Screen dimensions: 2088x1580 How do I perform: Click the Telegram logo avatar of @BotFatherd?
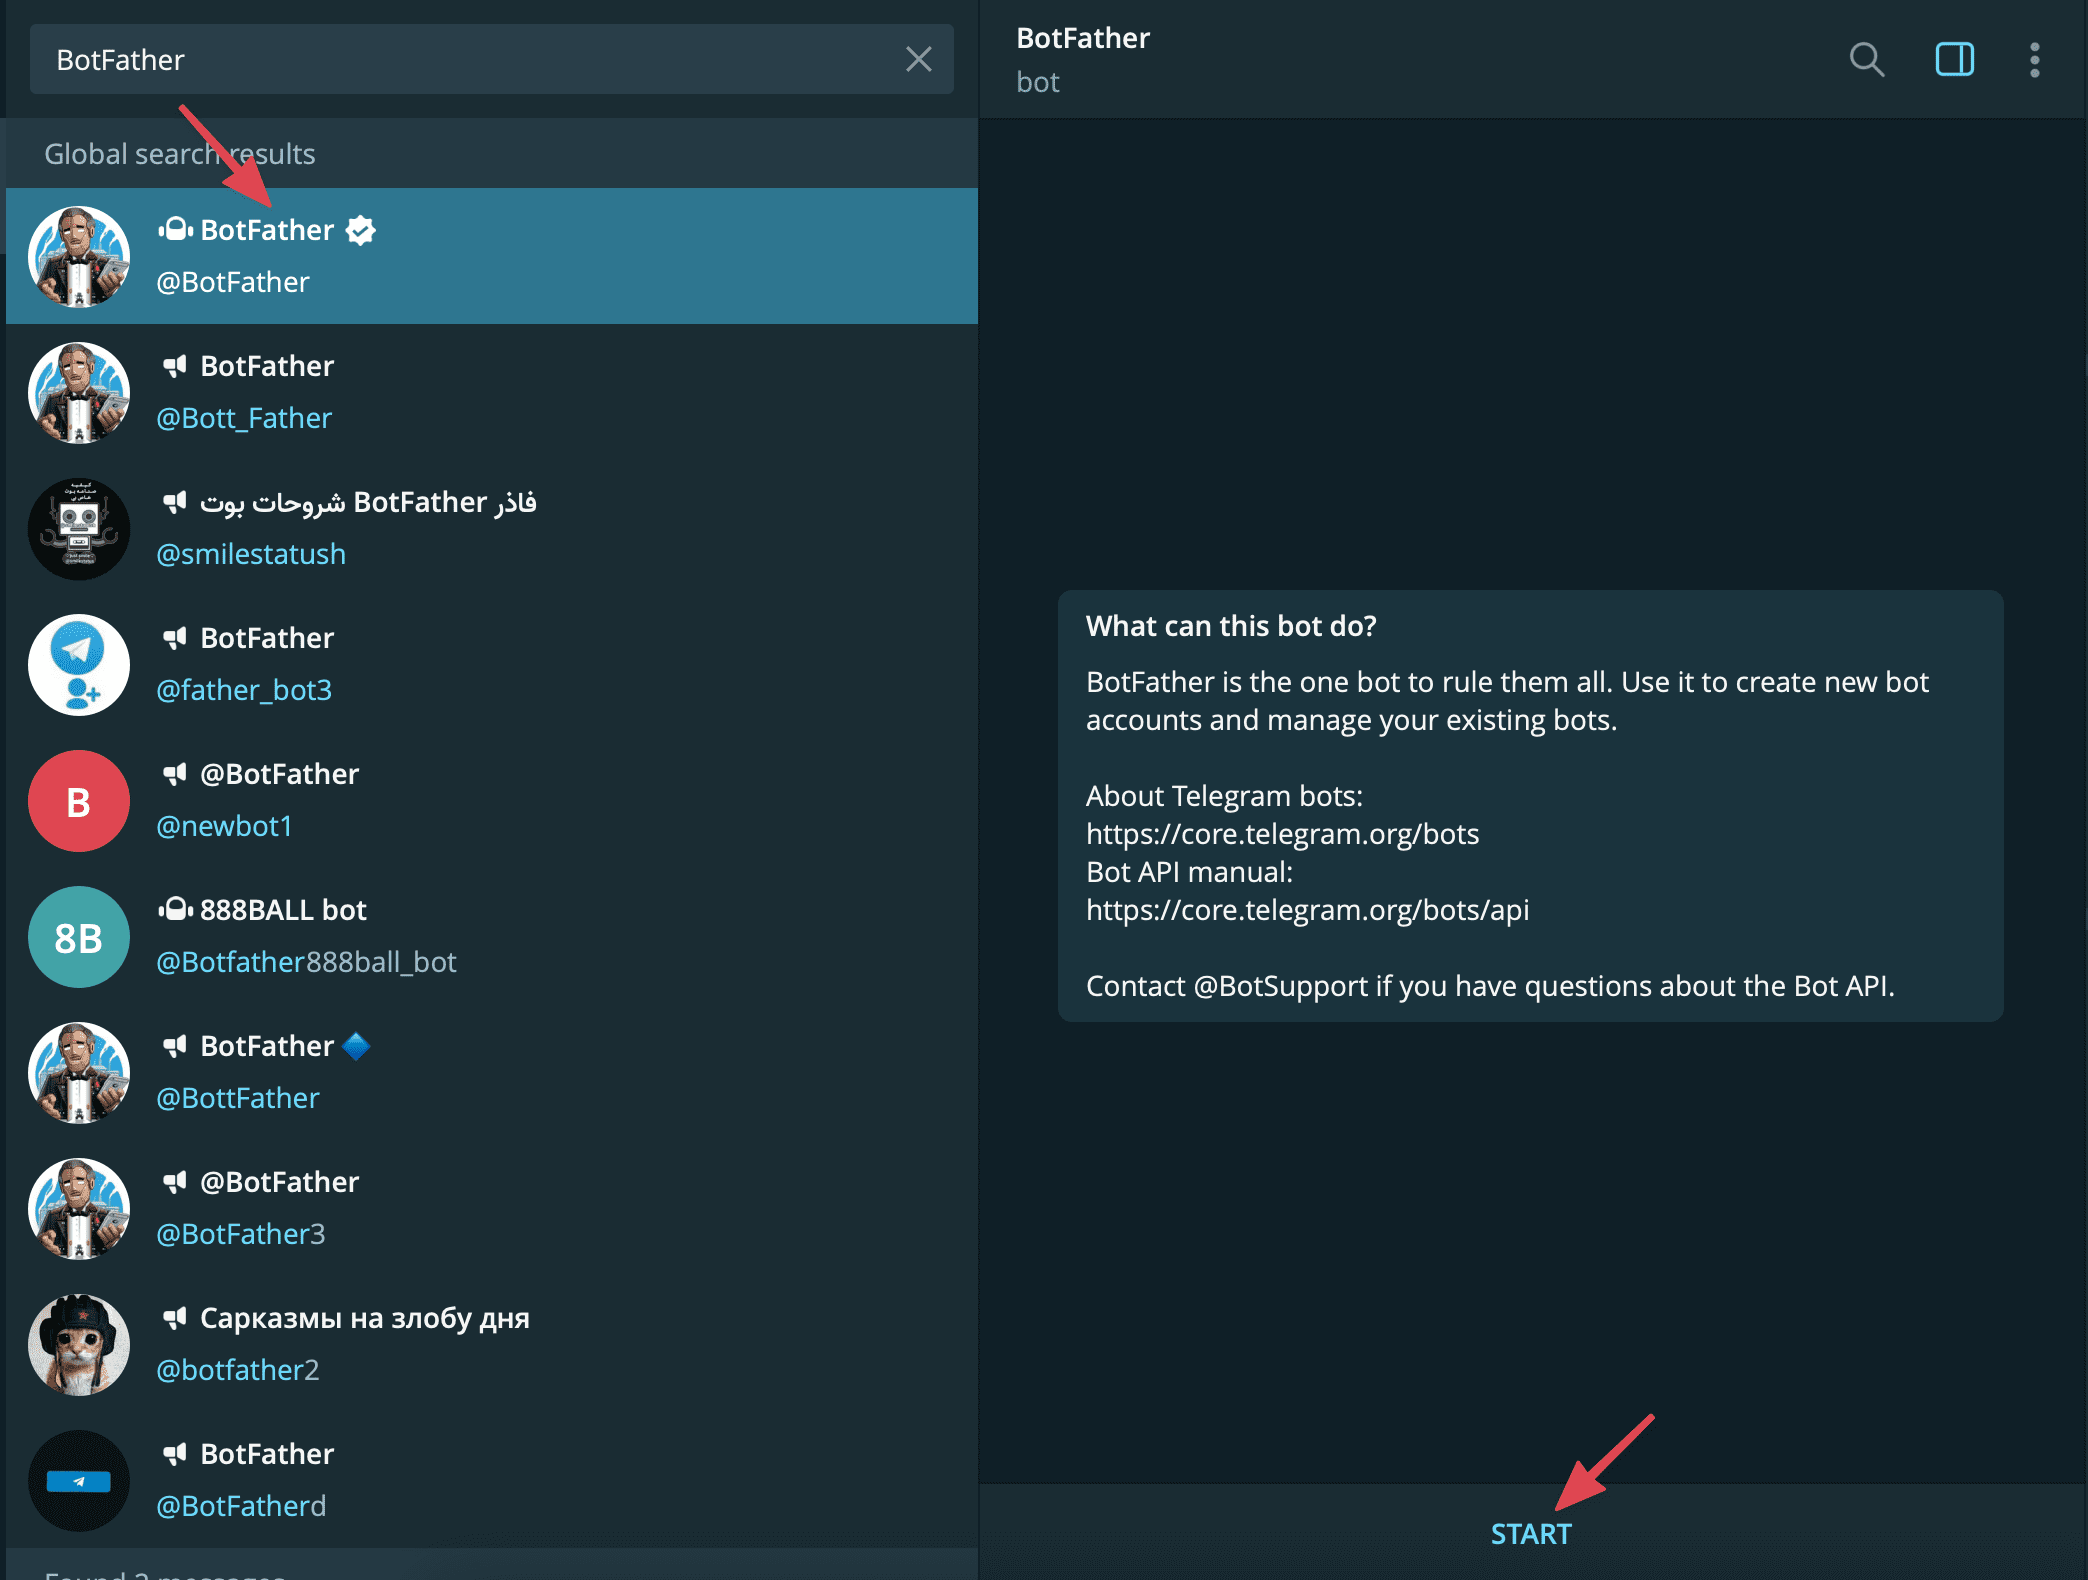[x=78, y=1481]
